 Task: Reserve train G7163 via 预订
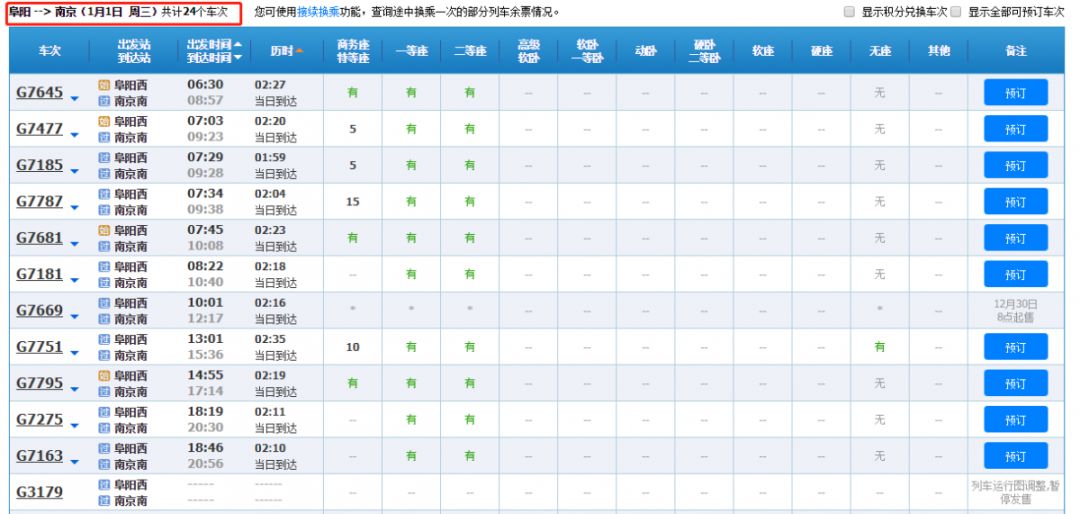pyautogui.click(x=1016, y=456)
